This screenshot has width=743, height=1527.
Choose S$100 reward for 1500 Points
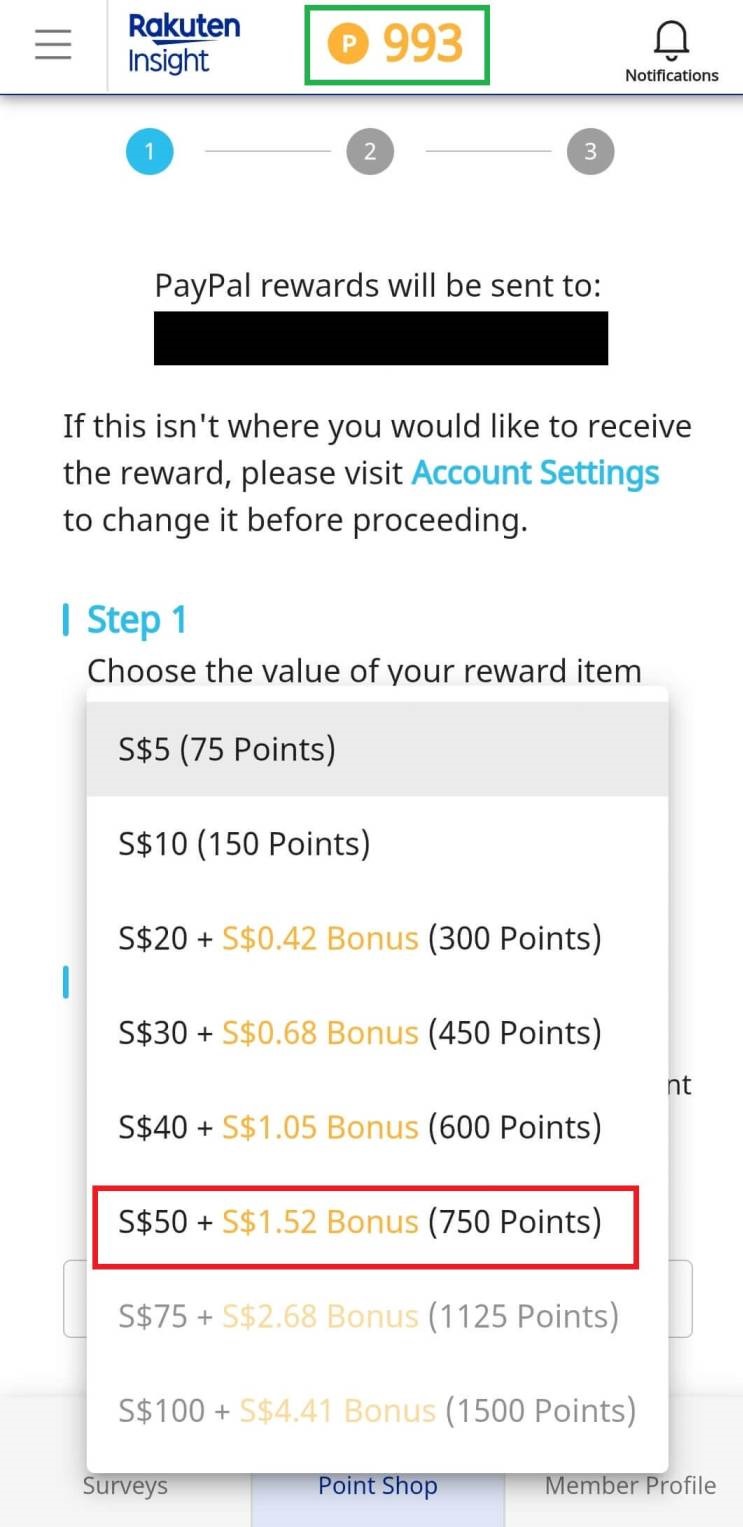tap(377, 1411)
